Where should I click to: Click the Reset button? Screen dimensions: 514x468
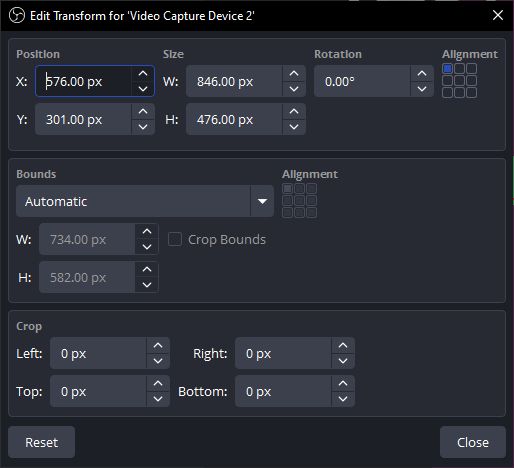pos(42,442)
